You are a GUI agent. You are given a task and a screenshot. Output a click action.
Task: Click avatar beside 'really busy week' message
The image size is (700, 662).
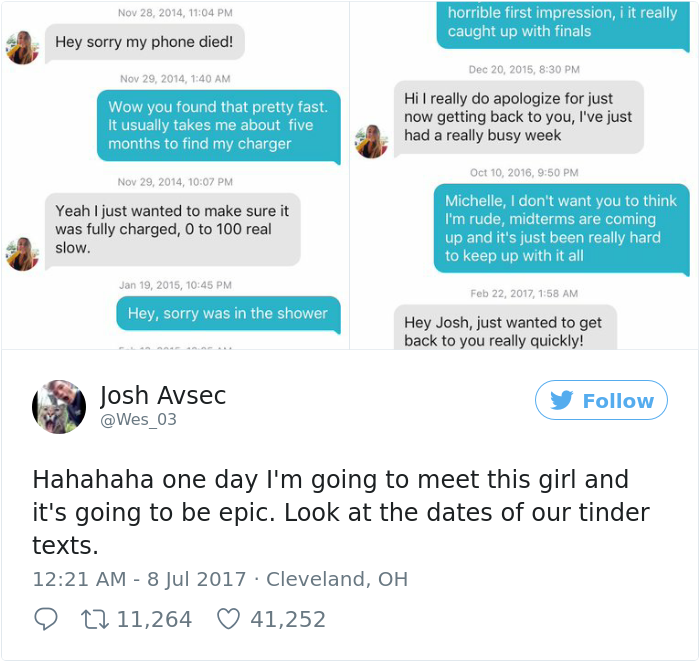[372, 141]
